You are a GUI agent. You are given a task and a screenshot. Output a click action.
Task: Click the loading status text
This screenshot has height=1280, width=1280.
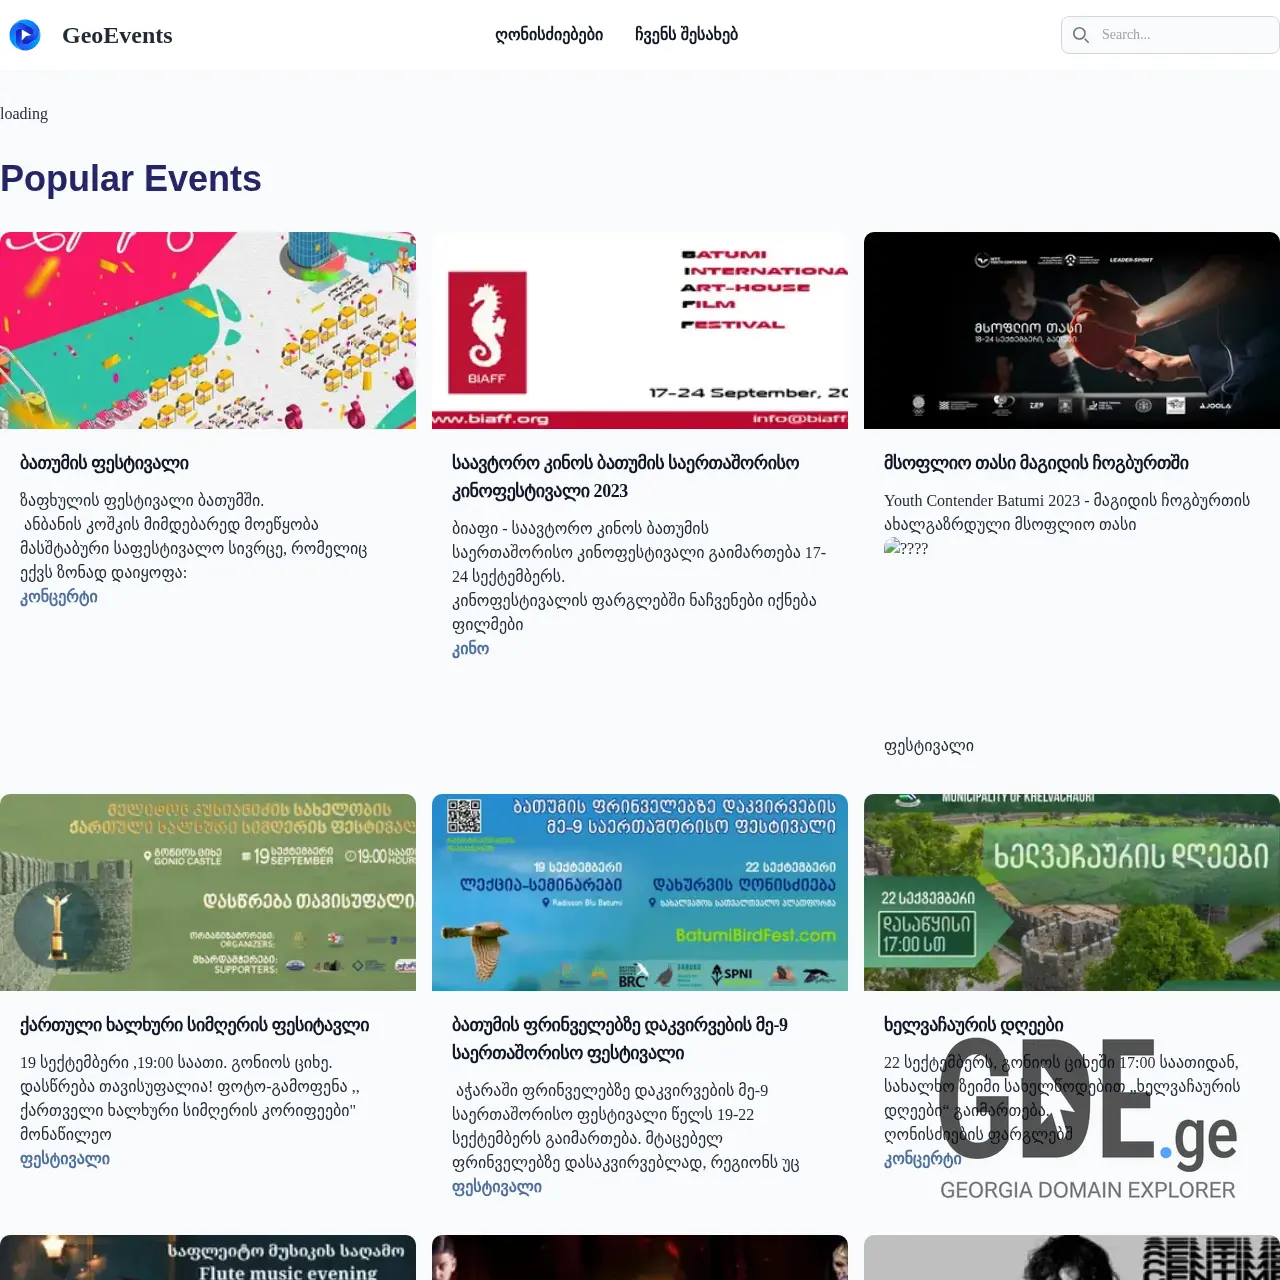pyautogui.click(x=24, y=114)
